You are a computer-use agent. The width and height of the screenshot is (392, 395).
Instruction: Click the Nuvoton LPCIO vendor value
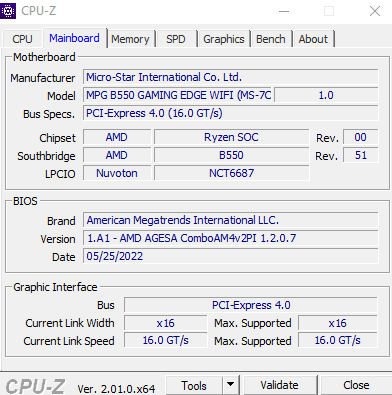[x=117, y=173]
